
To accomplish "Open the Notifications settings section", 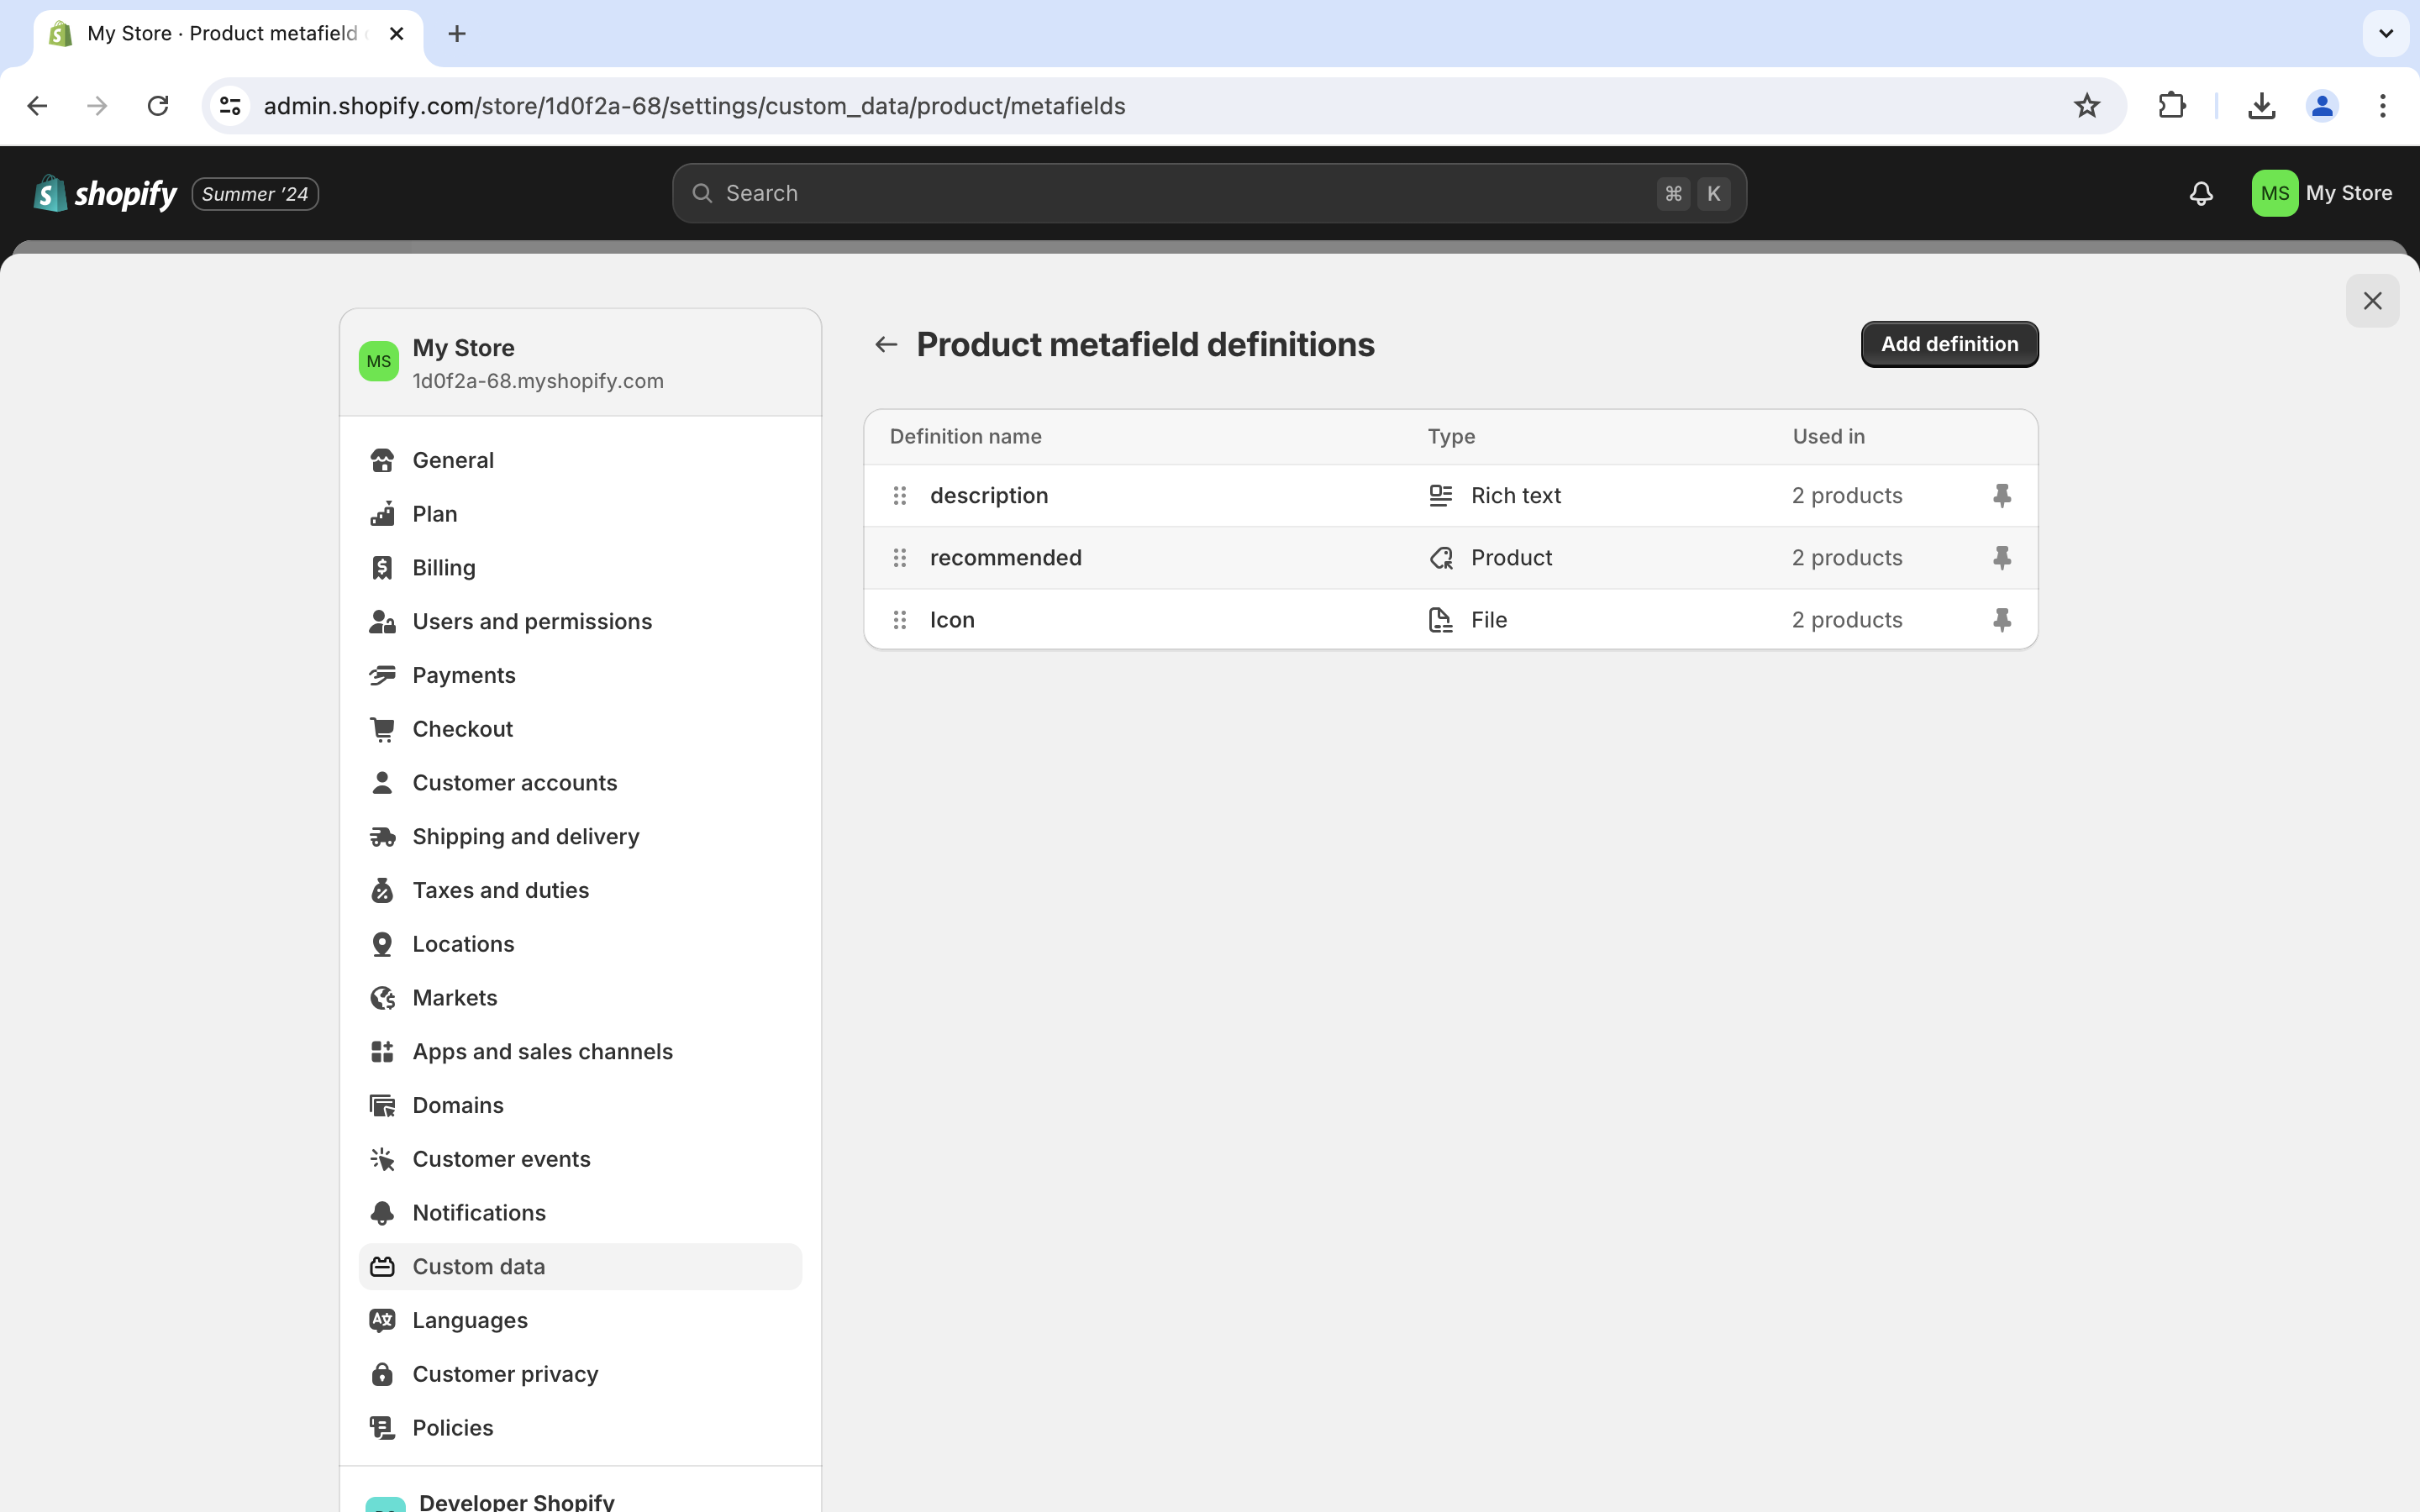I will coord(478,1212).
